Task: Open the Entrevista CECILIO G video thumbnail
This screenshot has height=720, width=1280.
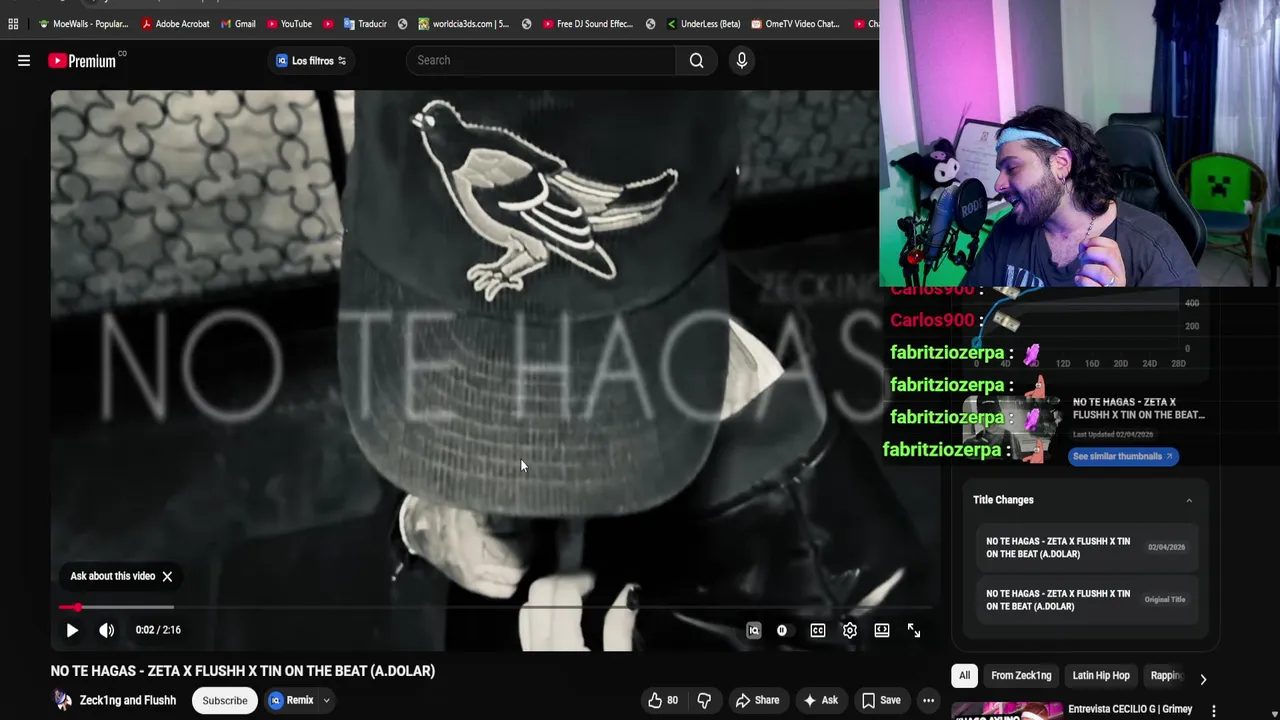Action: pos(1007,711)
